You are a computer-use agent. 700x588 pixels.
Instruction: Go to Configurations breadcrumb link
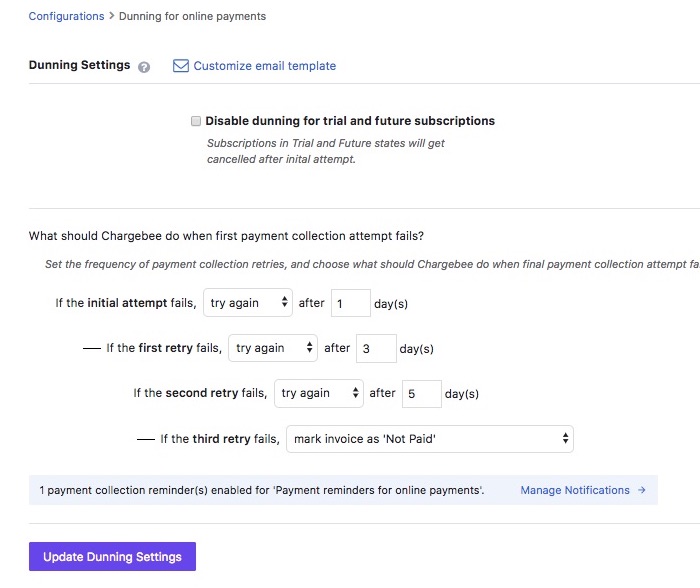point(66,16)
